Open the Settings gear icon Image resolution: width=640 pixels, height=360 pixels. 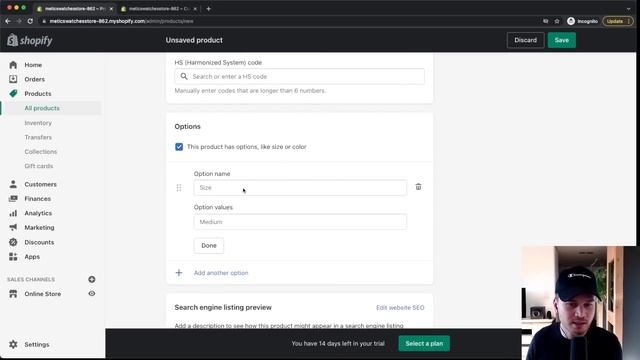[x=13, y=344]
